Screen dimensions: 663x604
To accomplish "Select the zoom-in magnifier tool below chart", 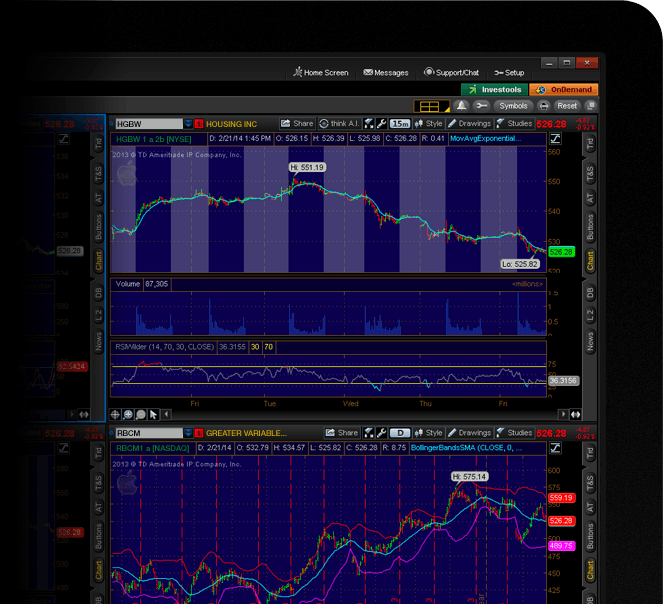I will coord(128,415).
